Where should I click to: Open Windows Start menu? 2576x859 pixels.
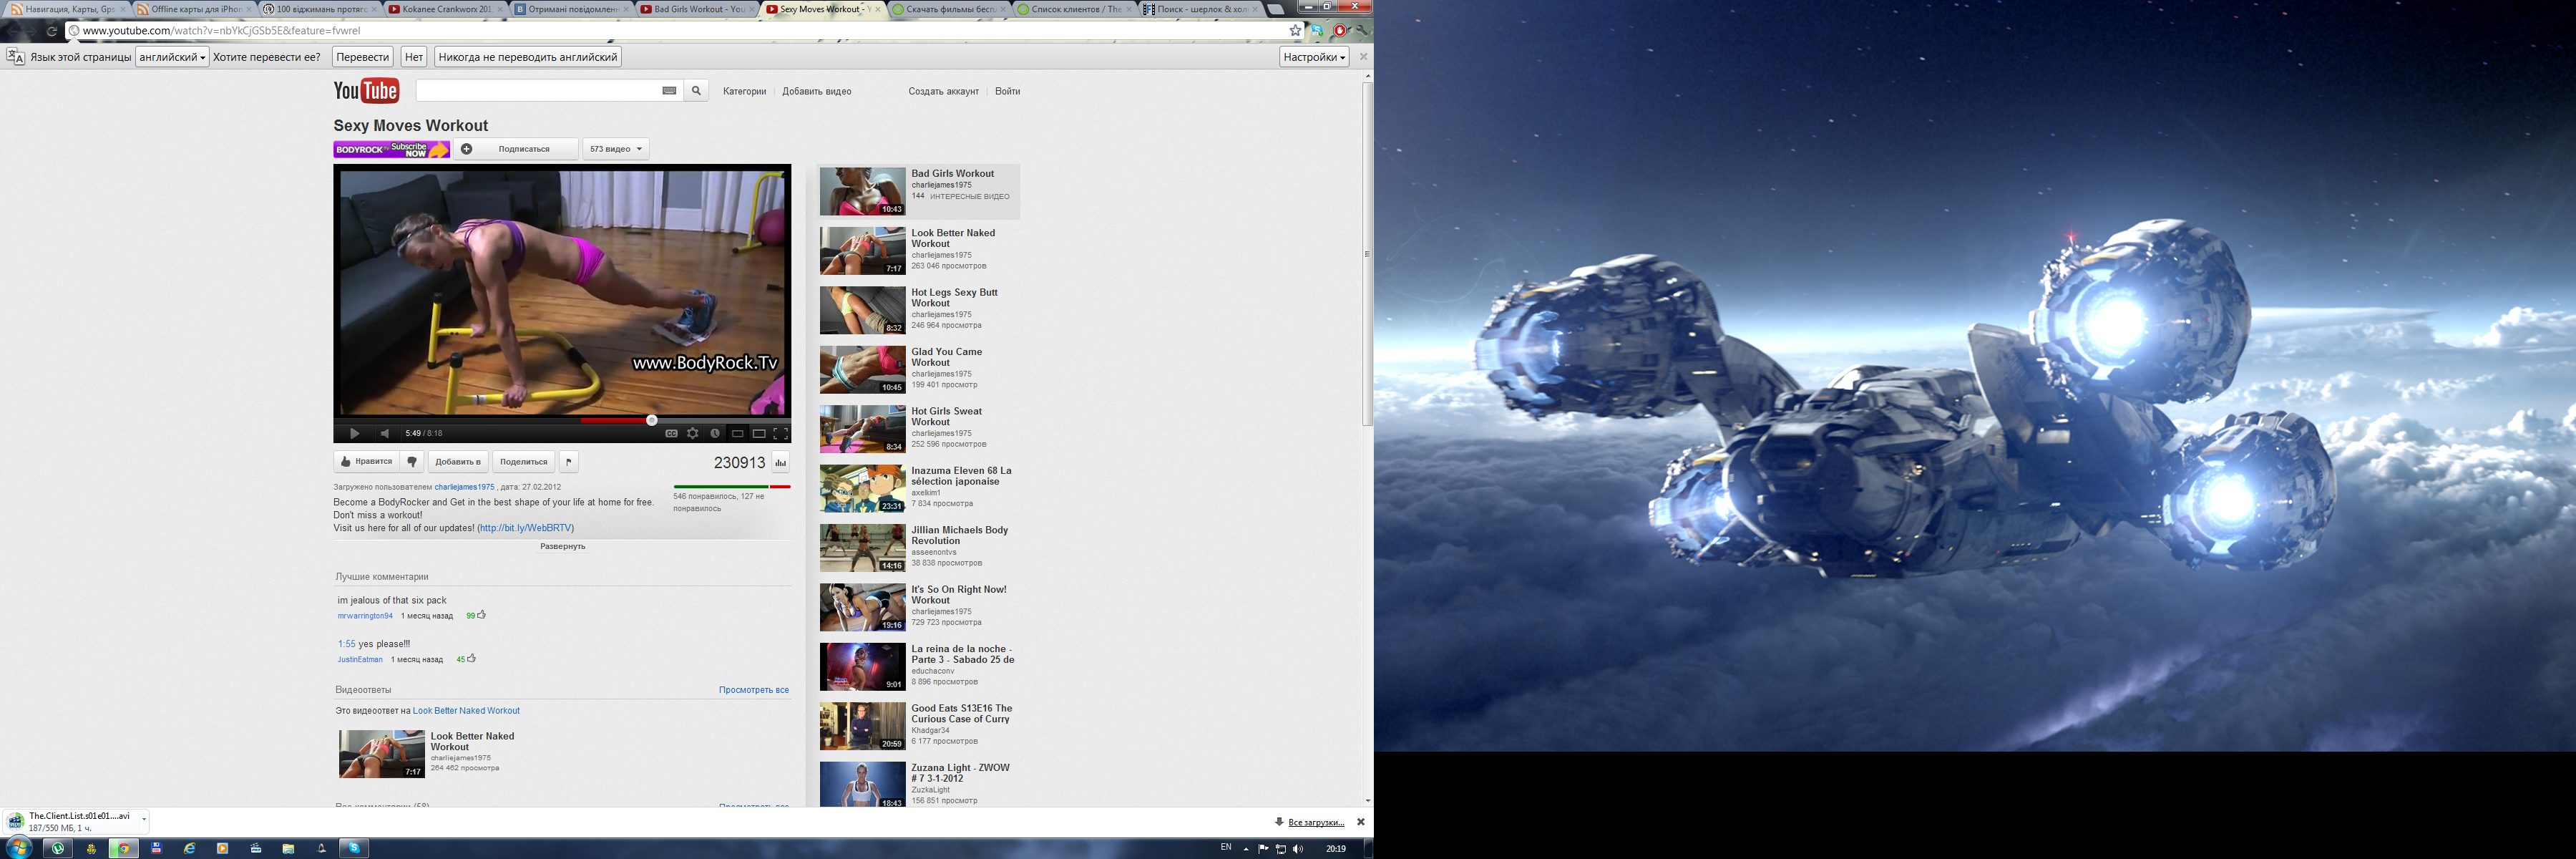[18, 848]
